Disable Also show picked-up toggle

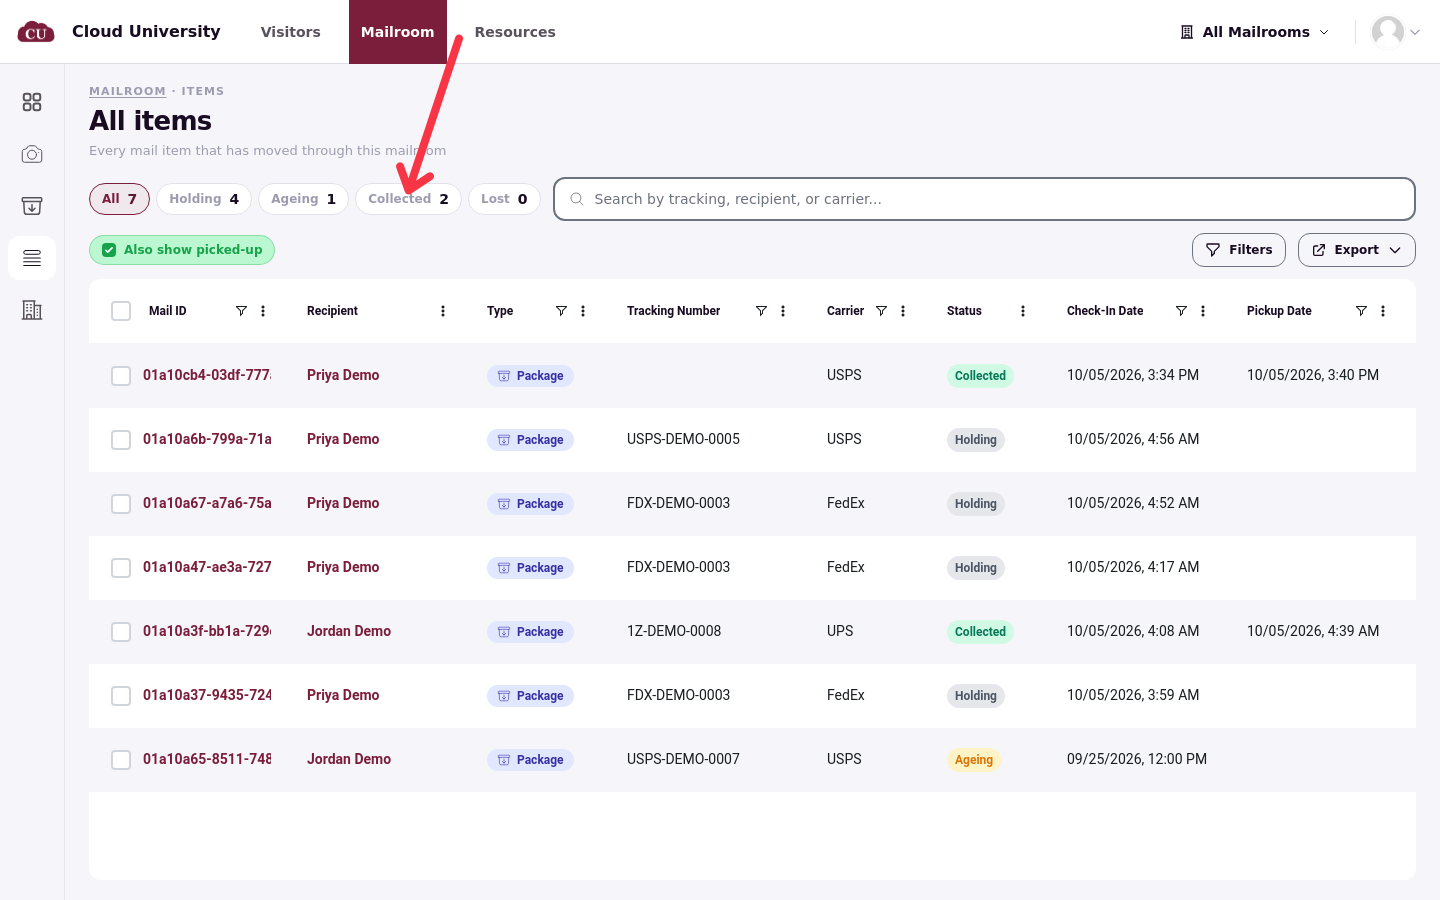click(182, 250)
